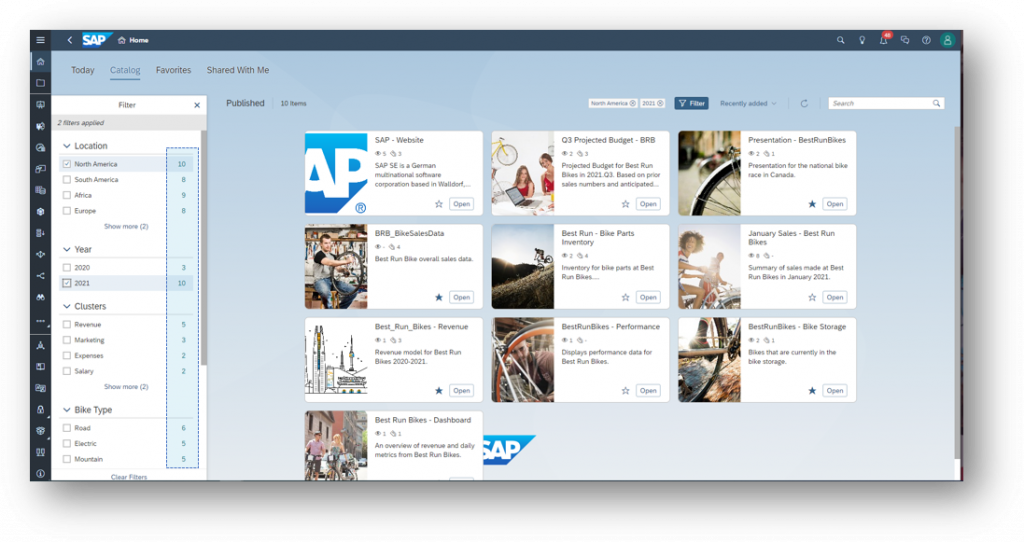Collapse the Location filter section
The height and width of the screenshot is (542, 1024).
pyautogui.click(x=67, y=146)
